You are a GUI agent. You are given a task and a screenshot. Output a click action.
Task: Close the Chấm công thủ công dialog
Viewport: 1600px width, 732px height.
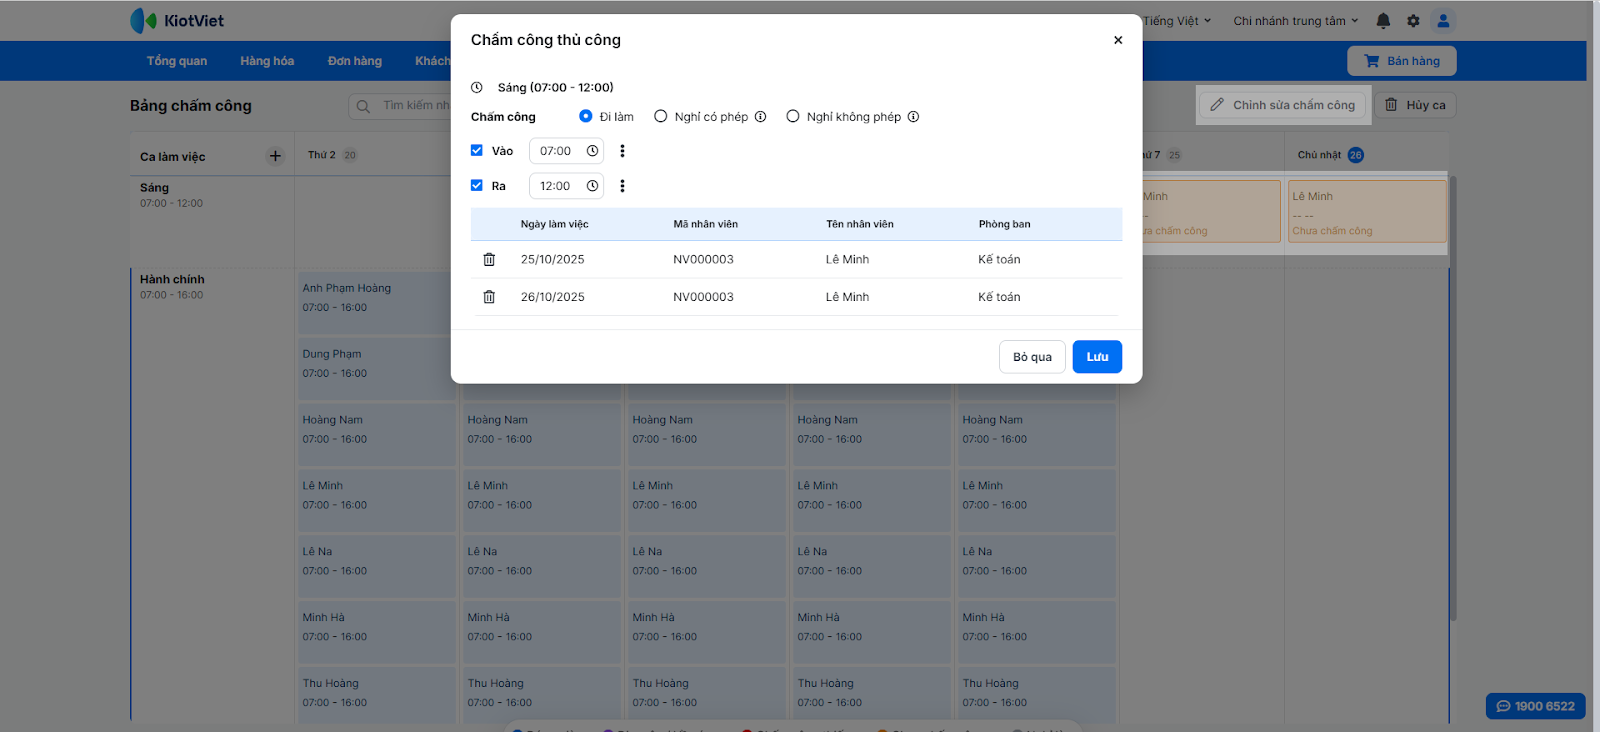1118,40
